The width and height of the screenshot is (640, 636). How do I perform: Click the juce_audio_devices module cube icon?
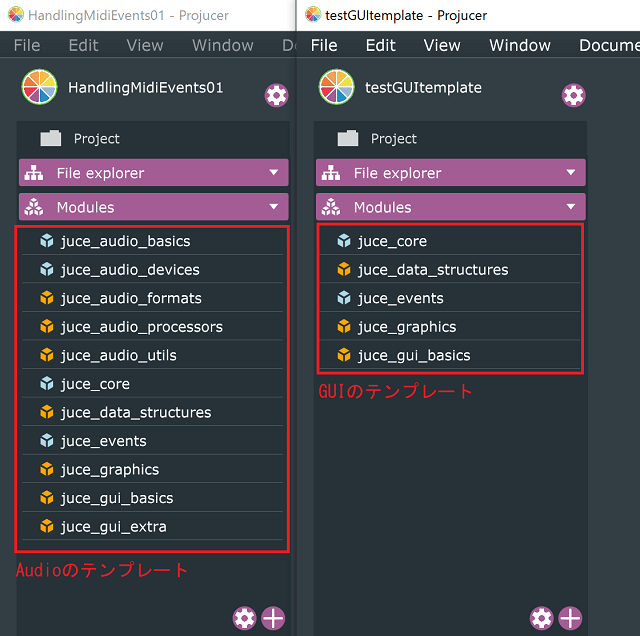[x=47, y=269]
